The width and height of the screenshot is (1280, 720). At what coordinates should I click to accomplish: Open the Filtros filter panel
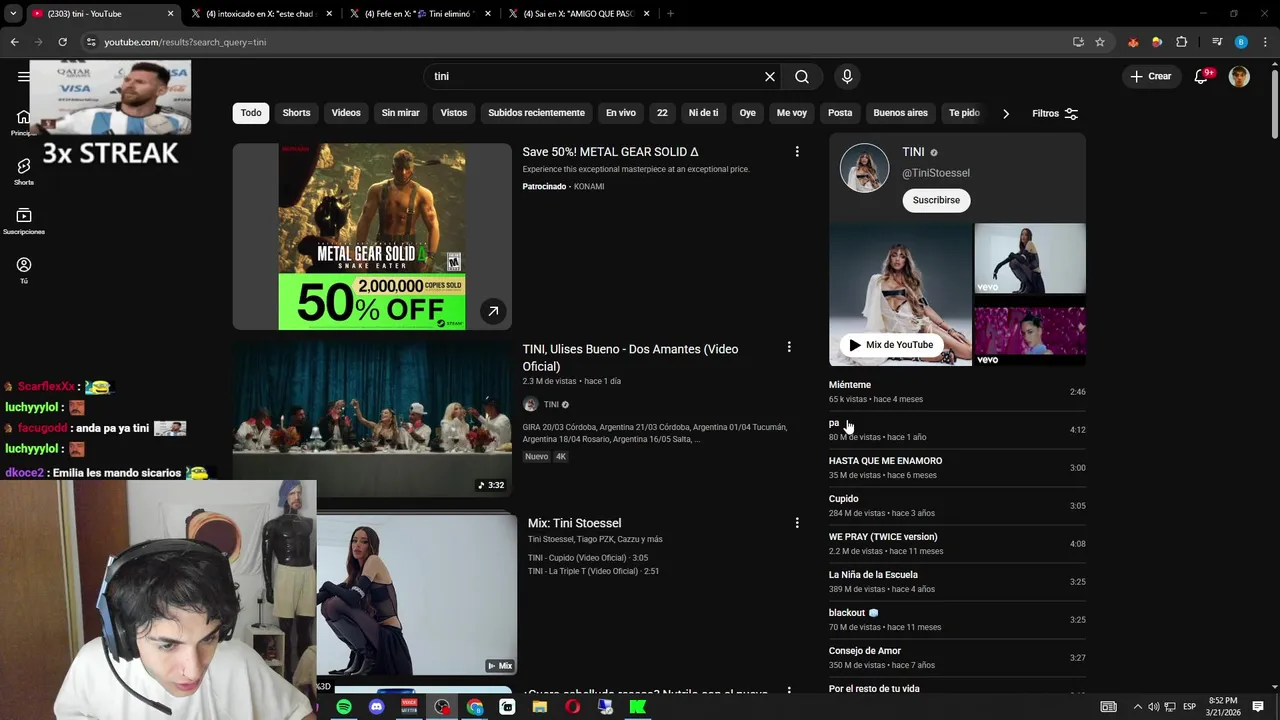click(1055, 114)
